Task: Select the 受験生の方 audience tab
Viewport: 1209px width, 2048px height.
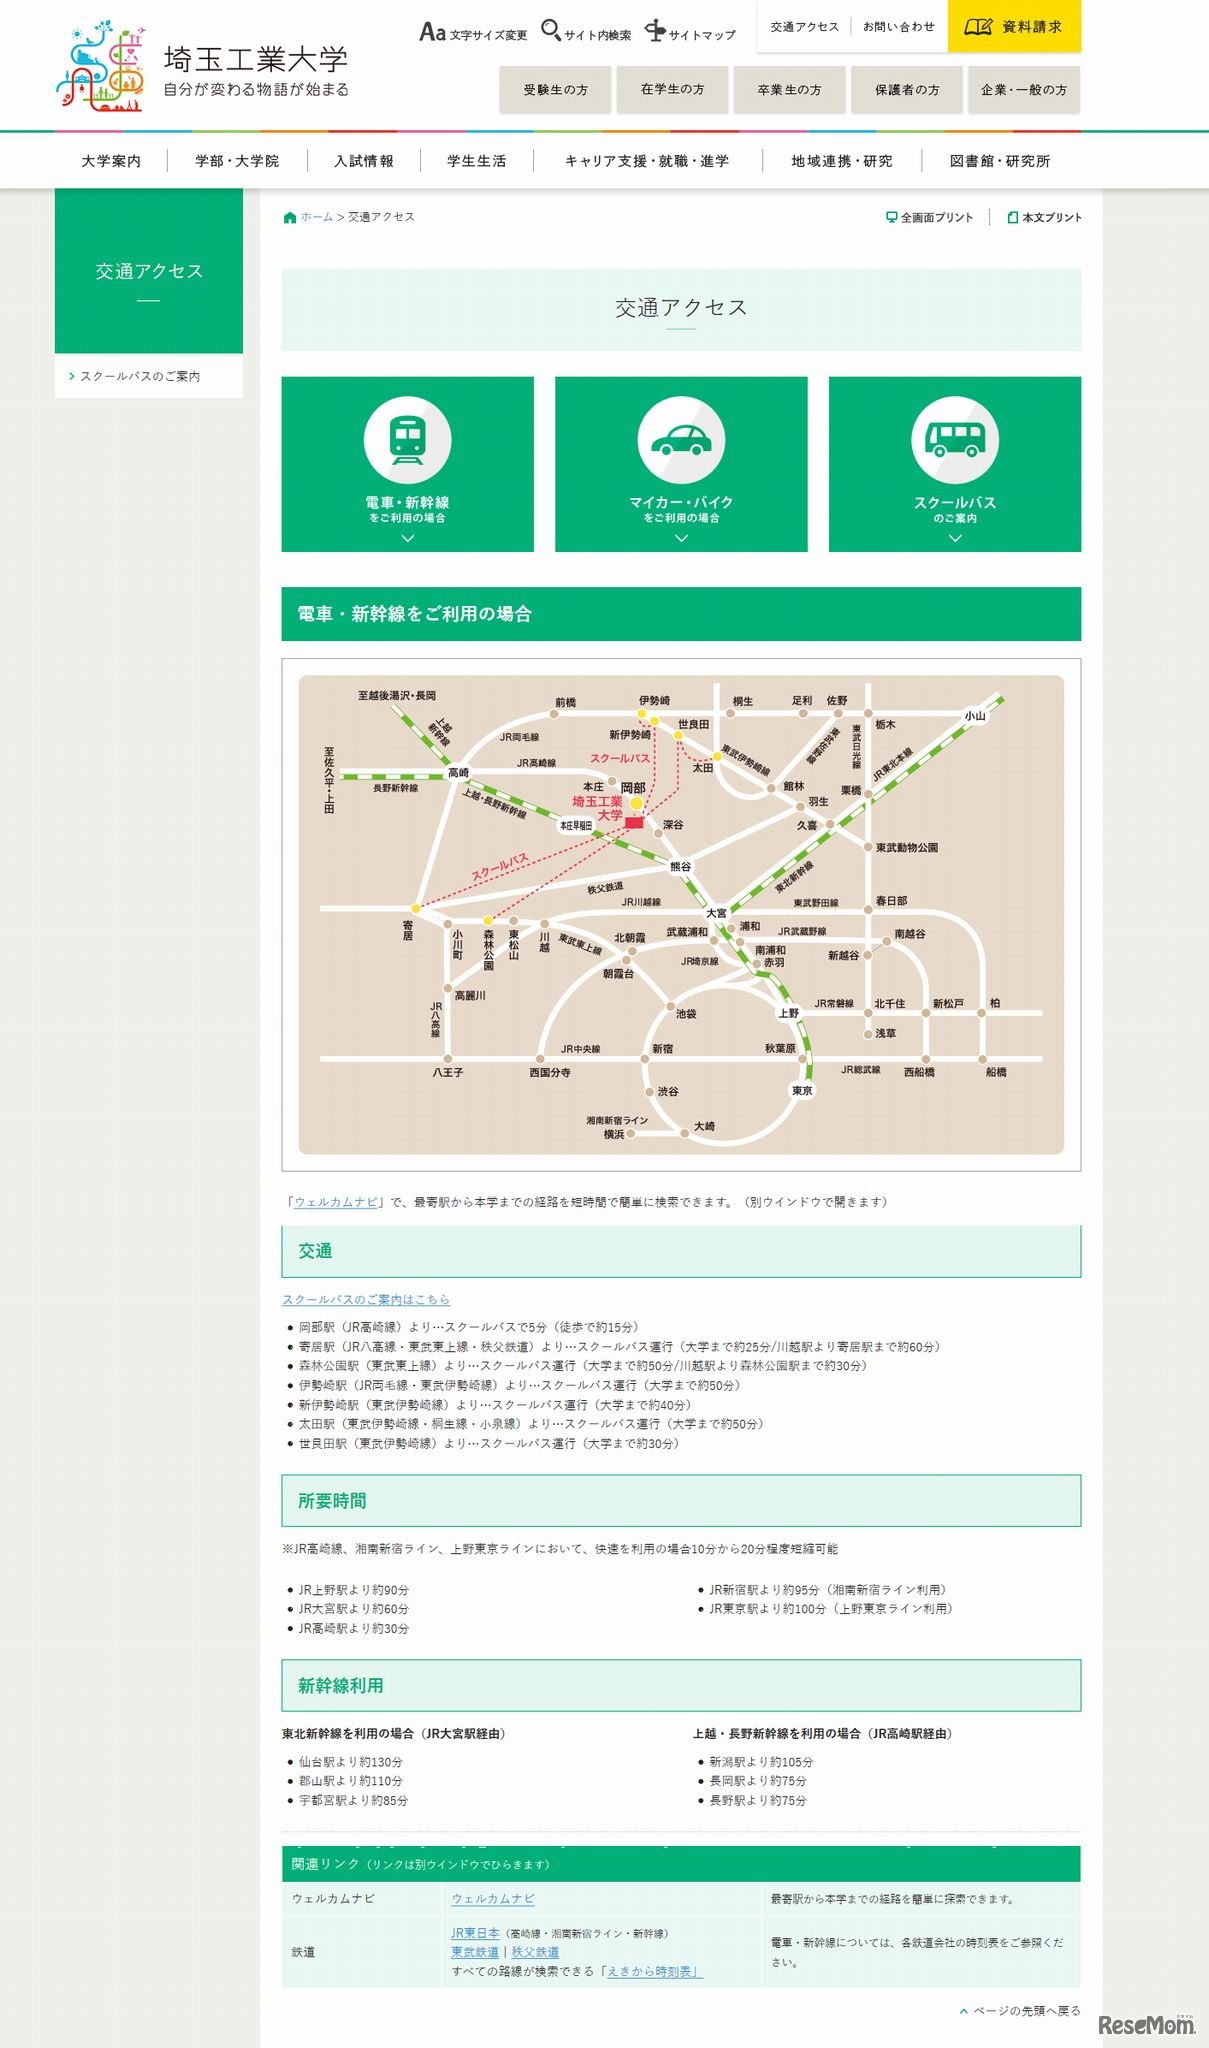Action: [x=555, y=90]
